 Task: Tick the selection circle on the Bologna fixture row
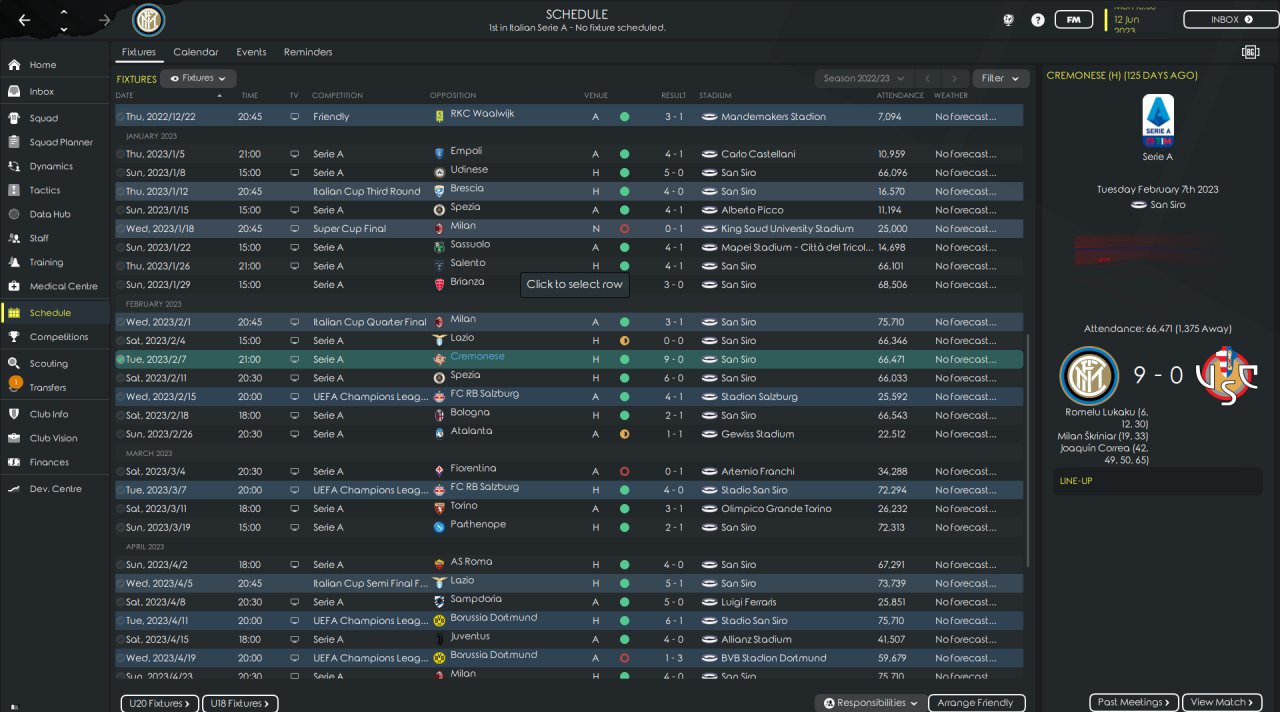pyautogui.click(x=121, y=415)
